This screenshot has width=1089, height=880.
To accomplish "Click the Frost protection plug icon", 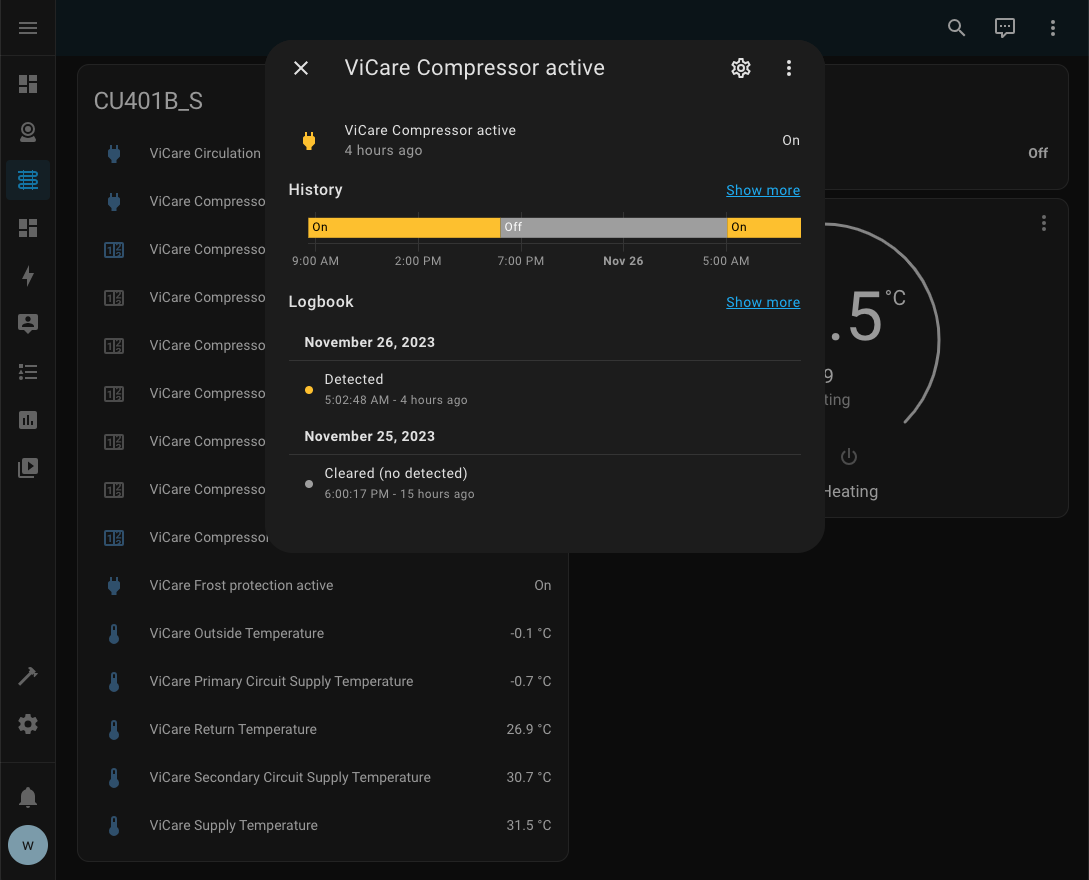I will tap(114, 586).
